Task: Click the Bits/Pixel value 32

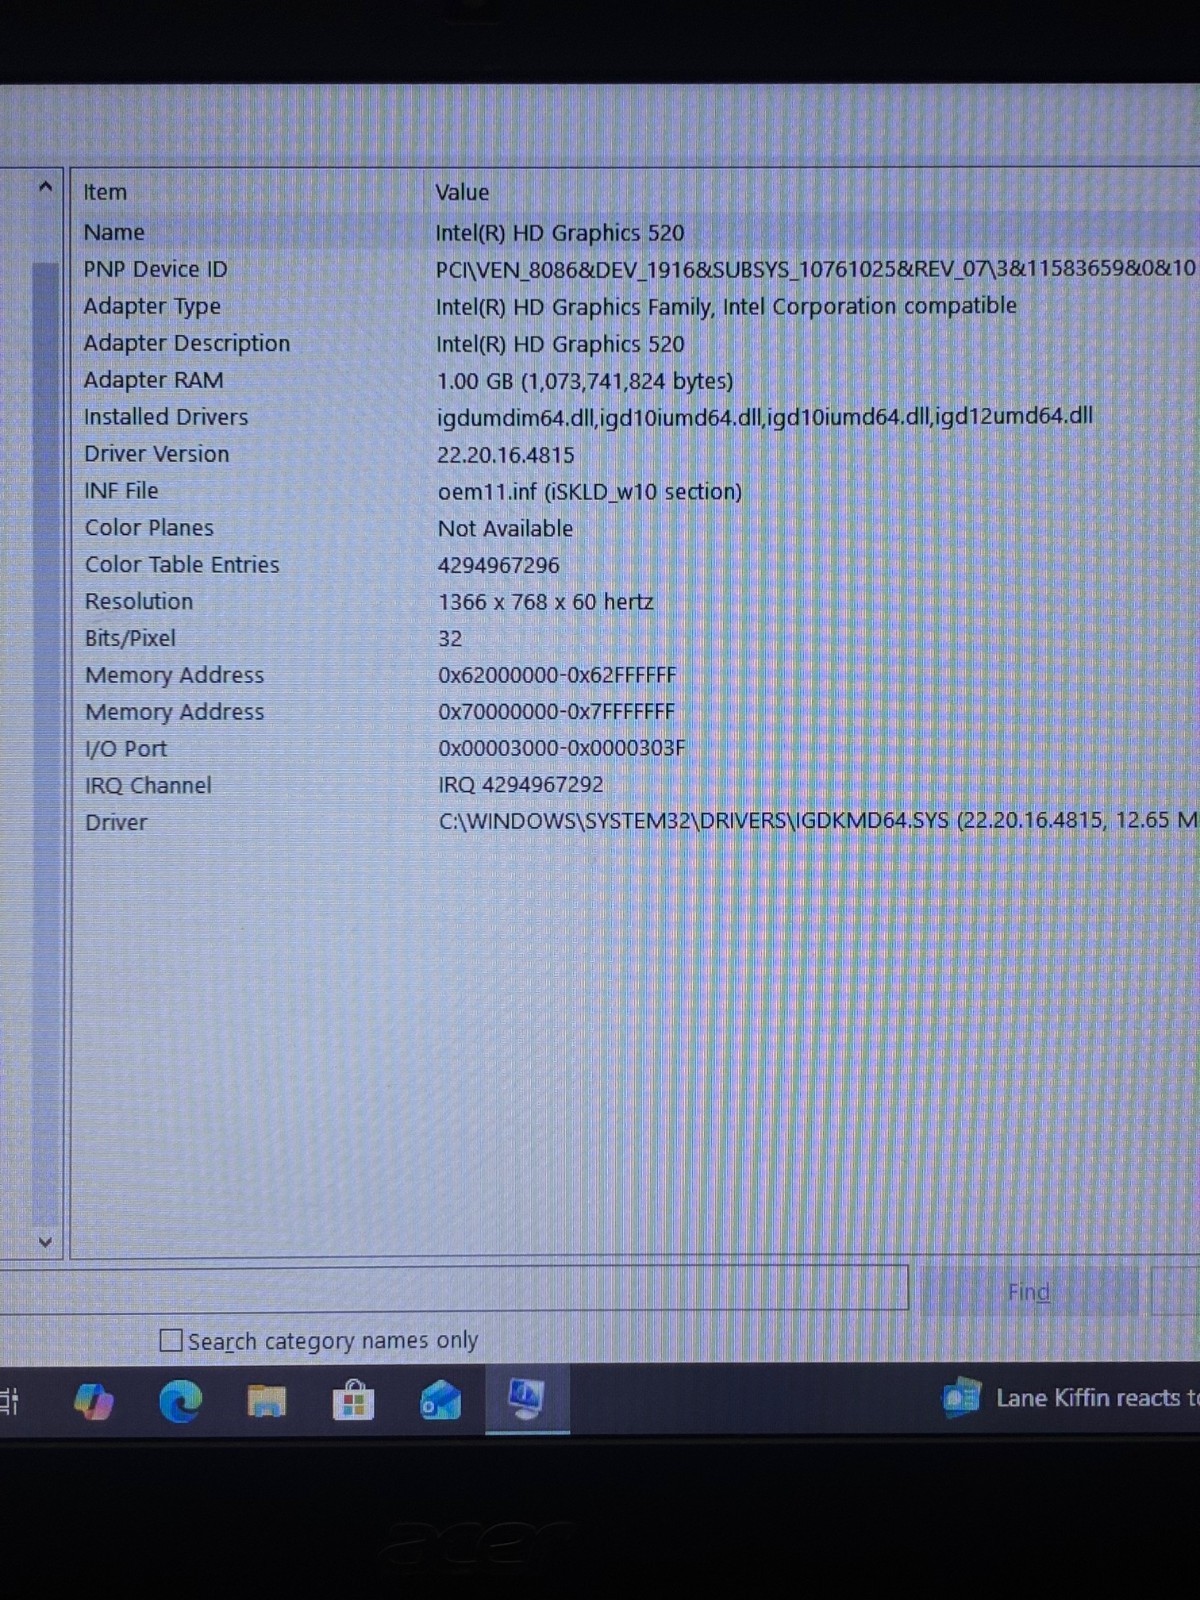Action: point(450,638)
